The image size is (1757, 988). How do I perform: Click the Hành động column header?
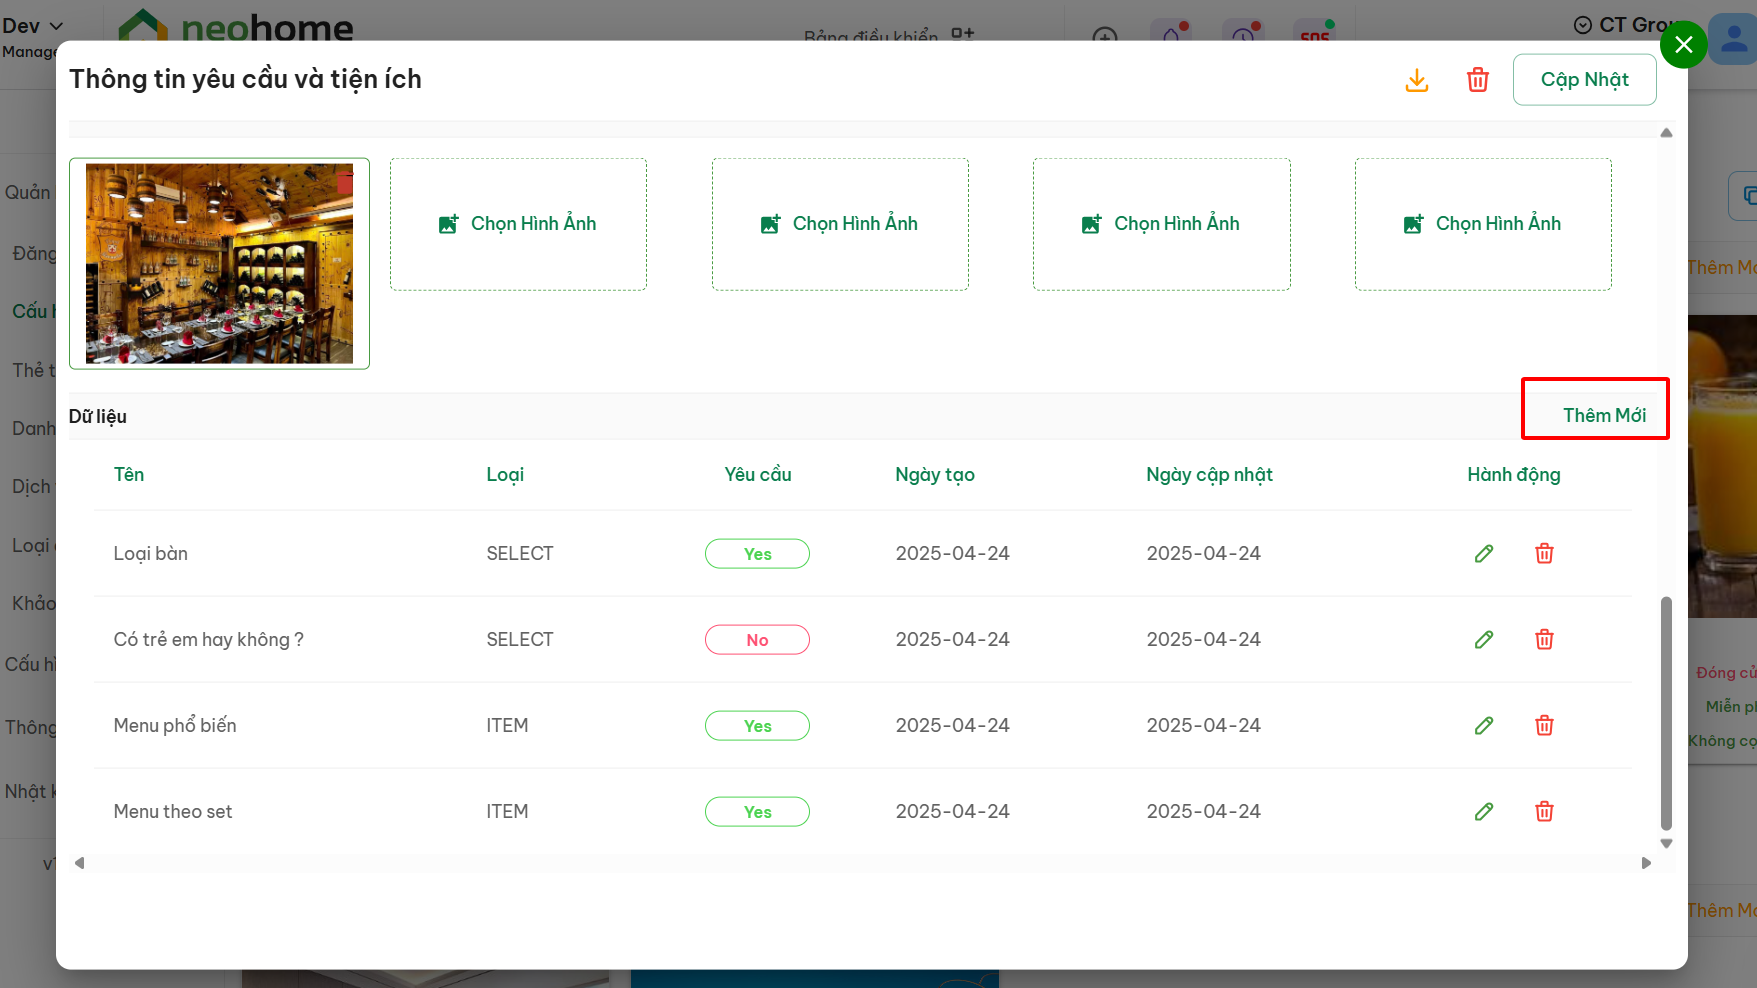click(1514, 474)
